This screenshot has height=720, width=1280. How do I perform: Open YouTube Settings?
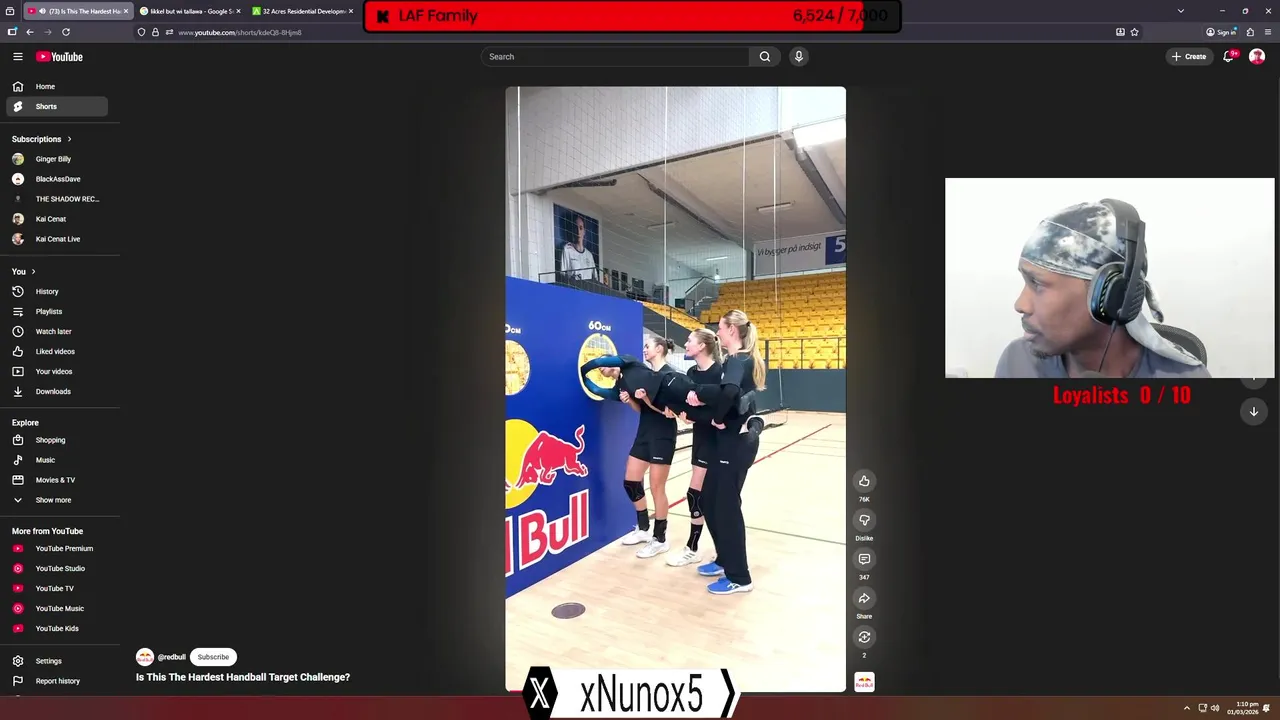pyautogui.click(x=57, y=661)
